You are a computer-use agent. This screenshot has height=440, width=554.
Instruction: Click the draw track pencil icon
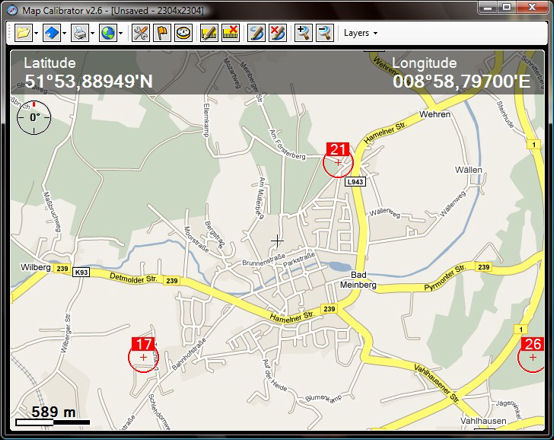click(256, 33)
